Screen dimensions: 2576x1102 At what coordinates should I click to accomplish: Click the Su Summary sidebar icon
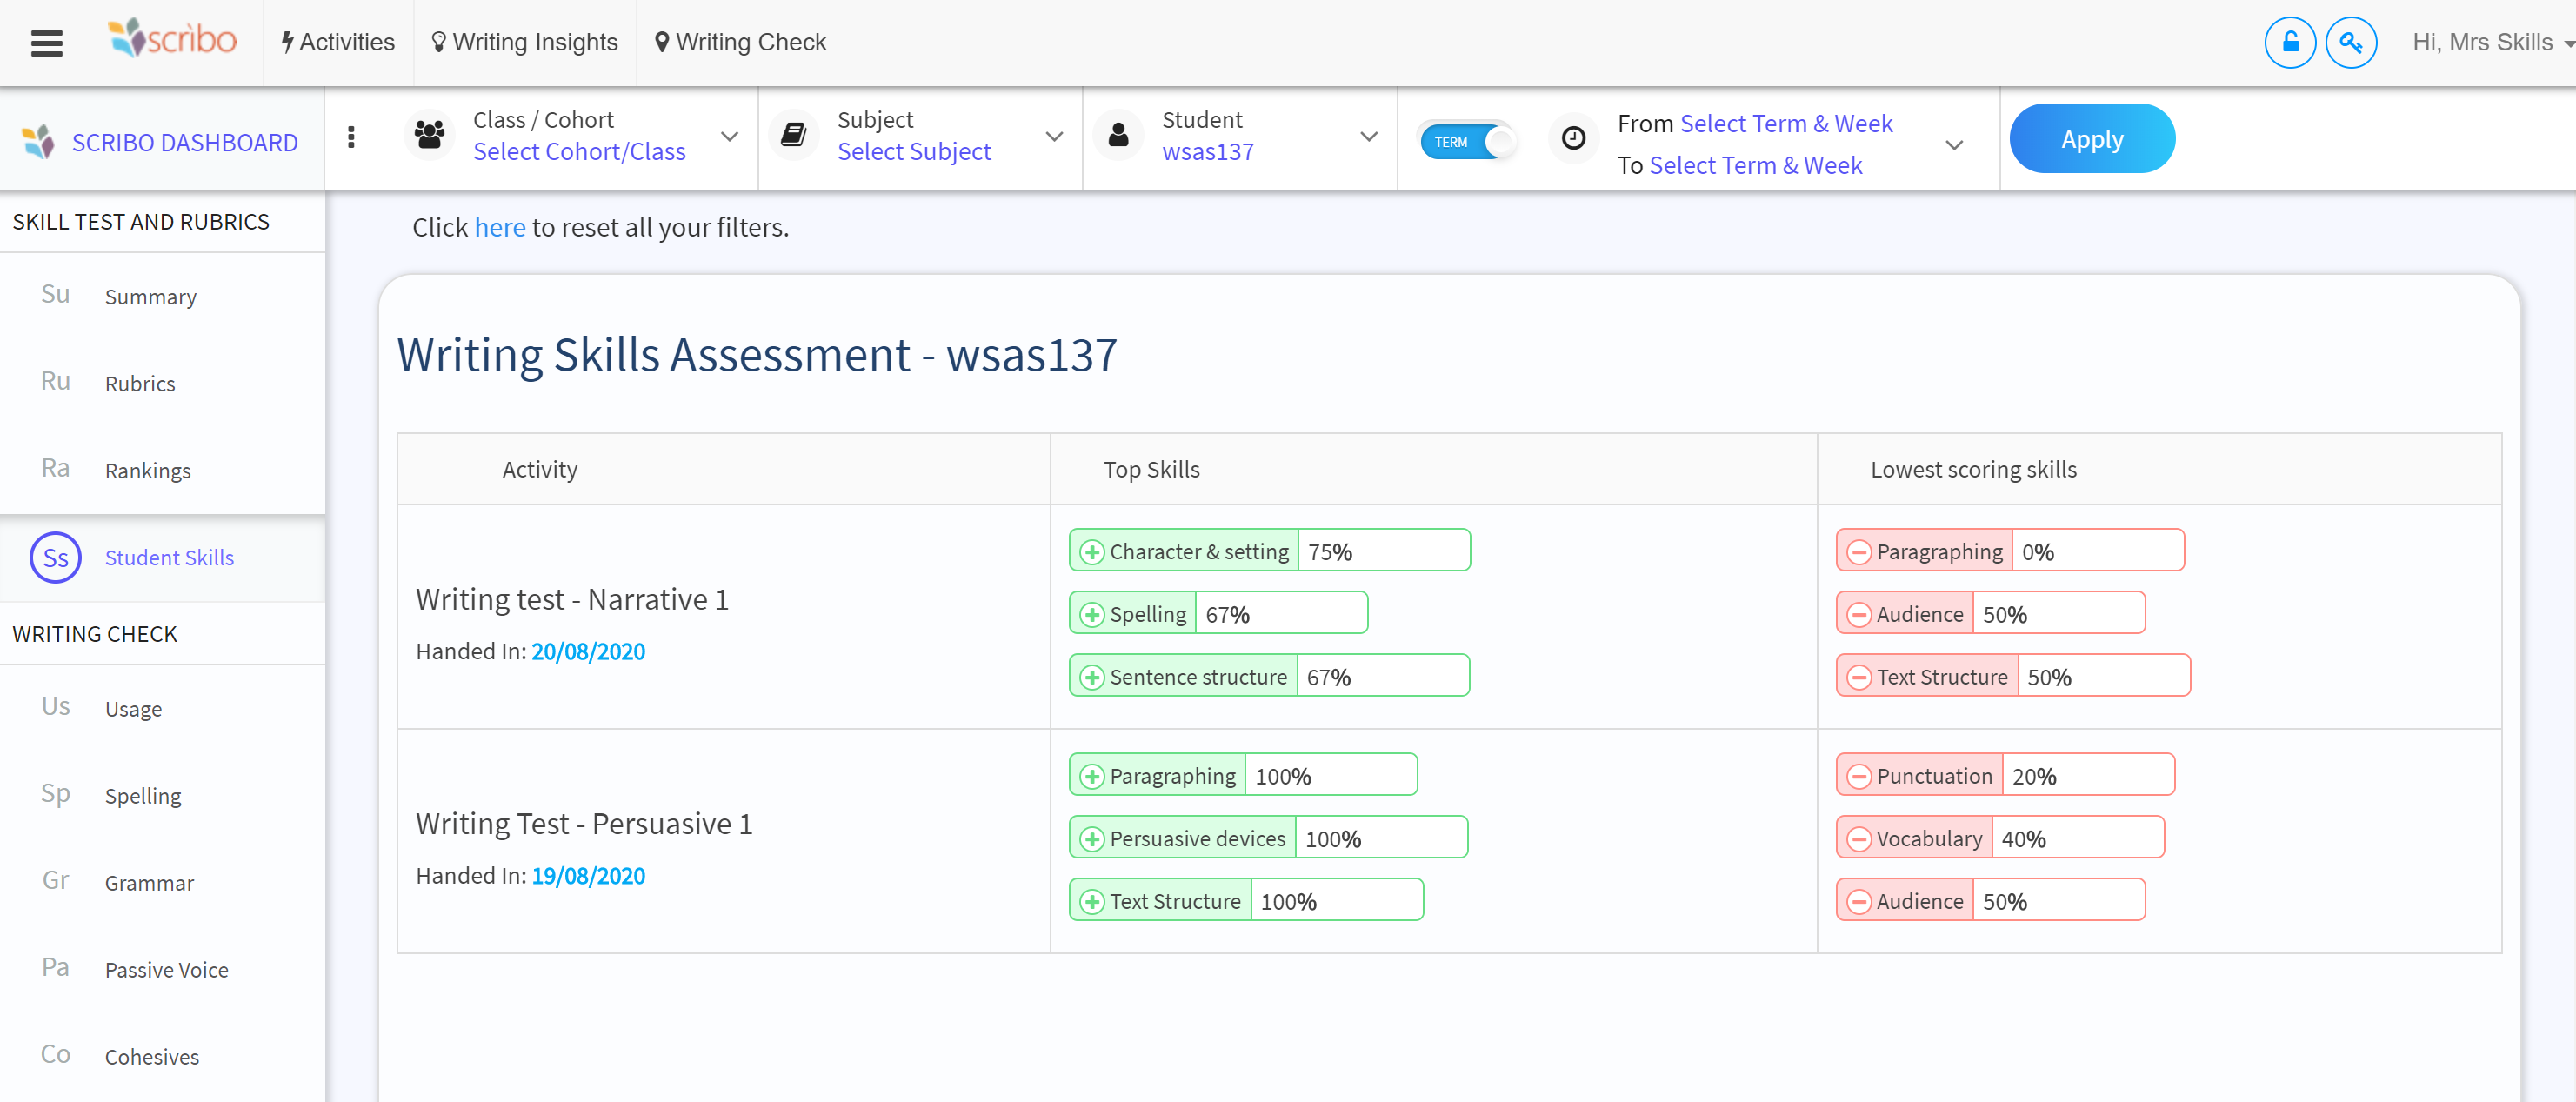56,294
